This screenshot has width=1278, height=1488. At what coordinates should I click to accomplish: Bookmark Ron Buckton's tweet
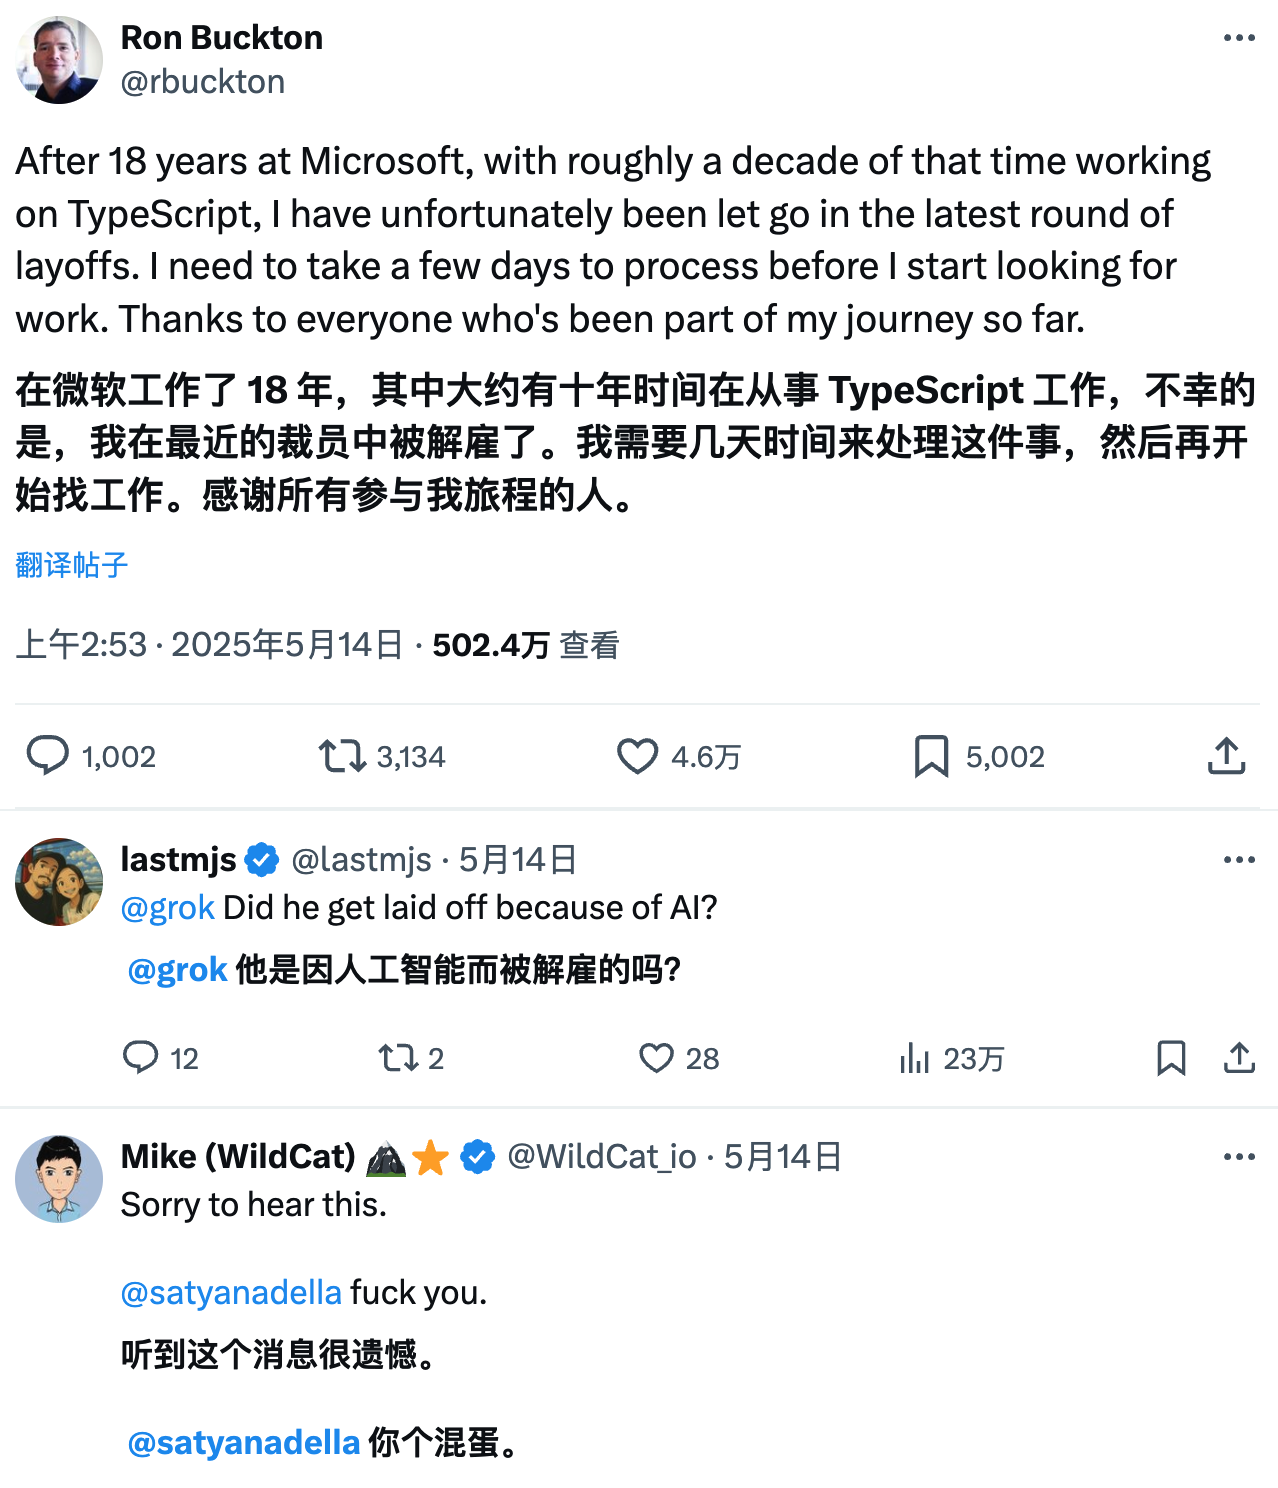pos(930,757)
